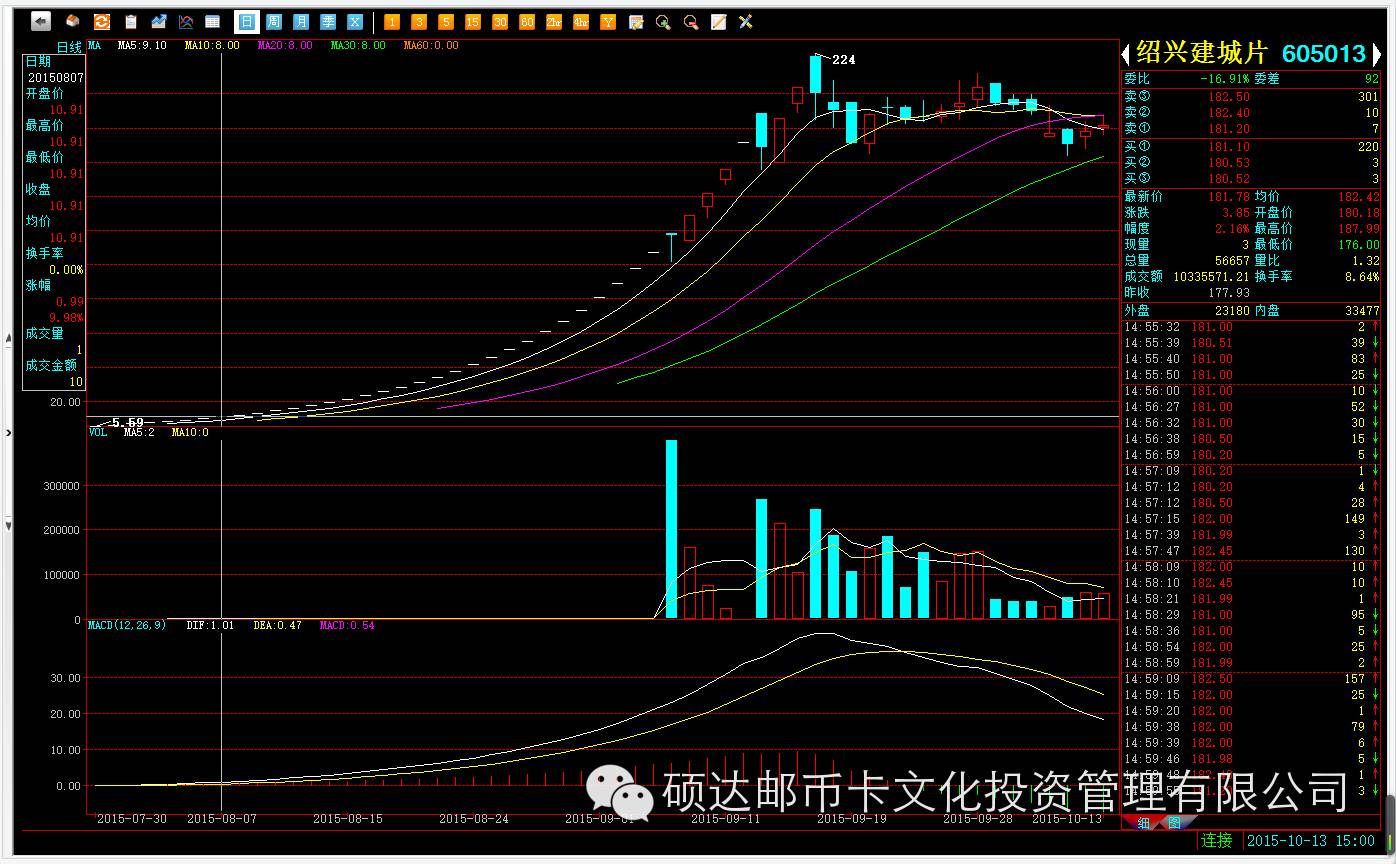This screenshot has height=864, width=1396.
Task: Click the MA60:0.00 value
Action: click(431, 45)
